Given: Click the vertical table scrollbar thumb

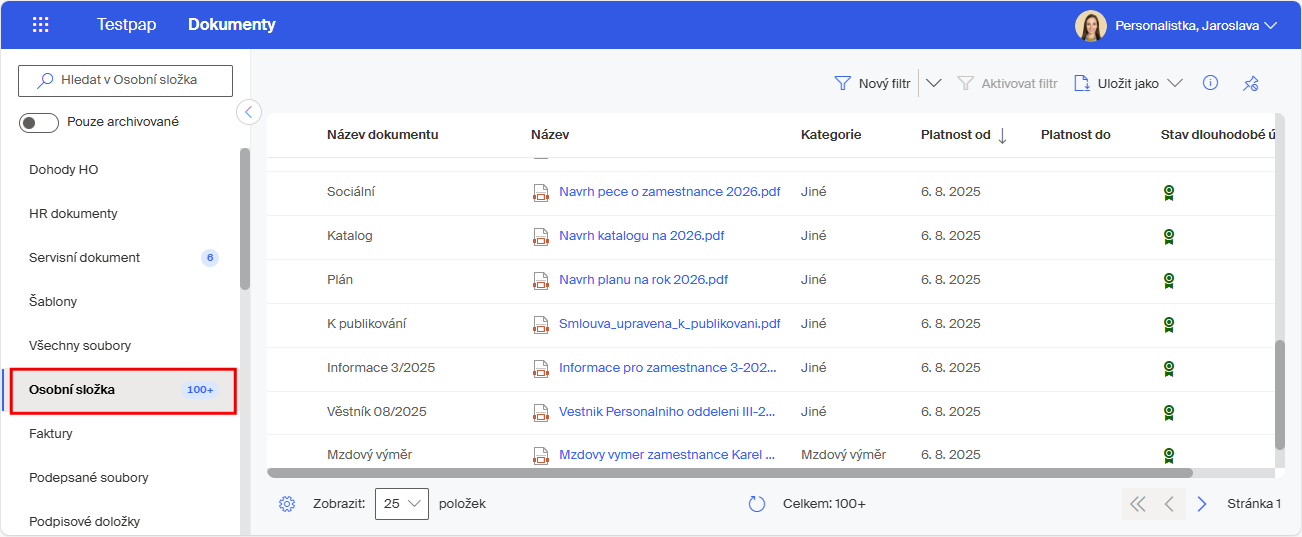Looking at the screenshot, I should (x=1280, y=395).
